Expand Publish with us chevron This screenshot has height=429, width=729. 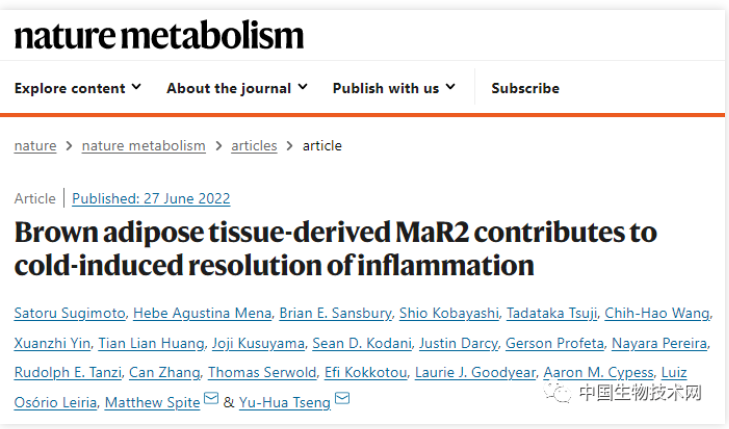[x=451, y=87]
